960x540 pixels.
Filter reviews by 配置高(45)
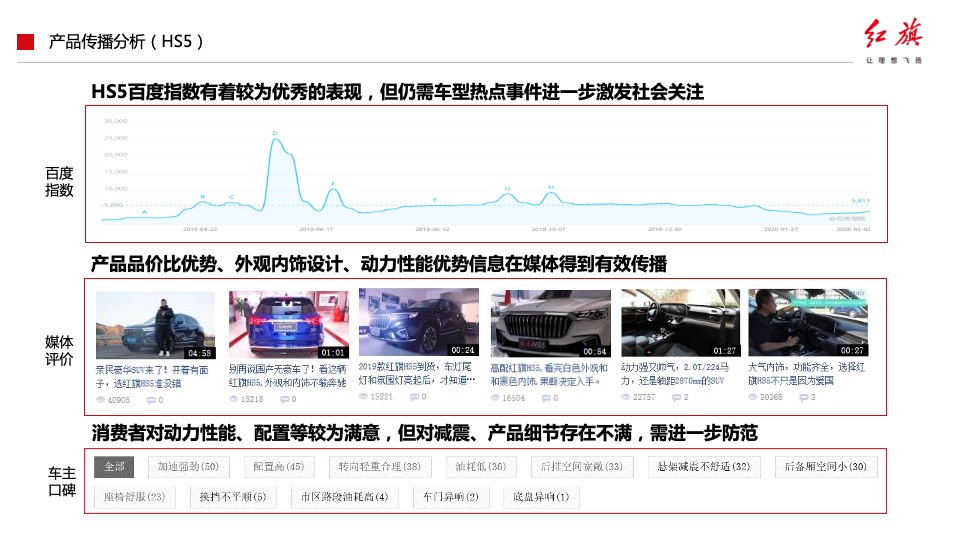pos(279,467)
